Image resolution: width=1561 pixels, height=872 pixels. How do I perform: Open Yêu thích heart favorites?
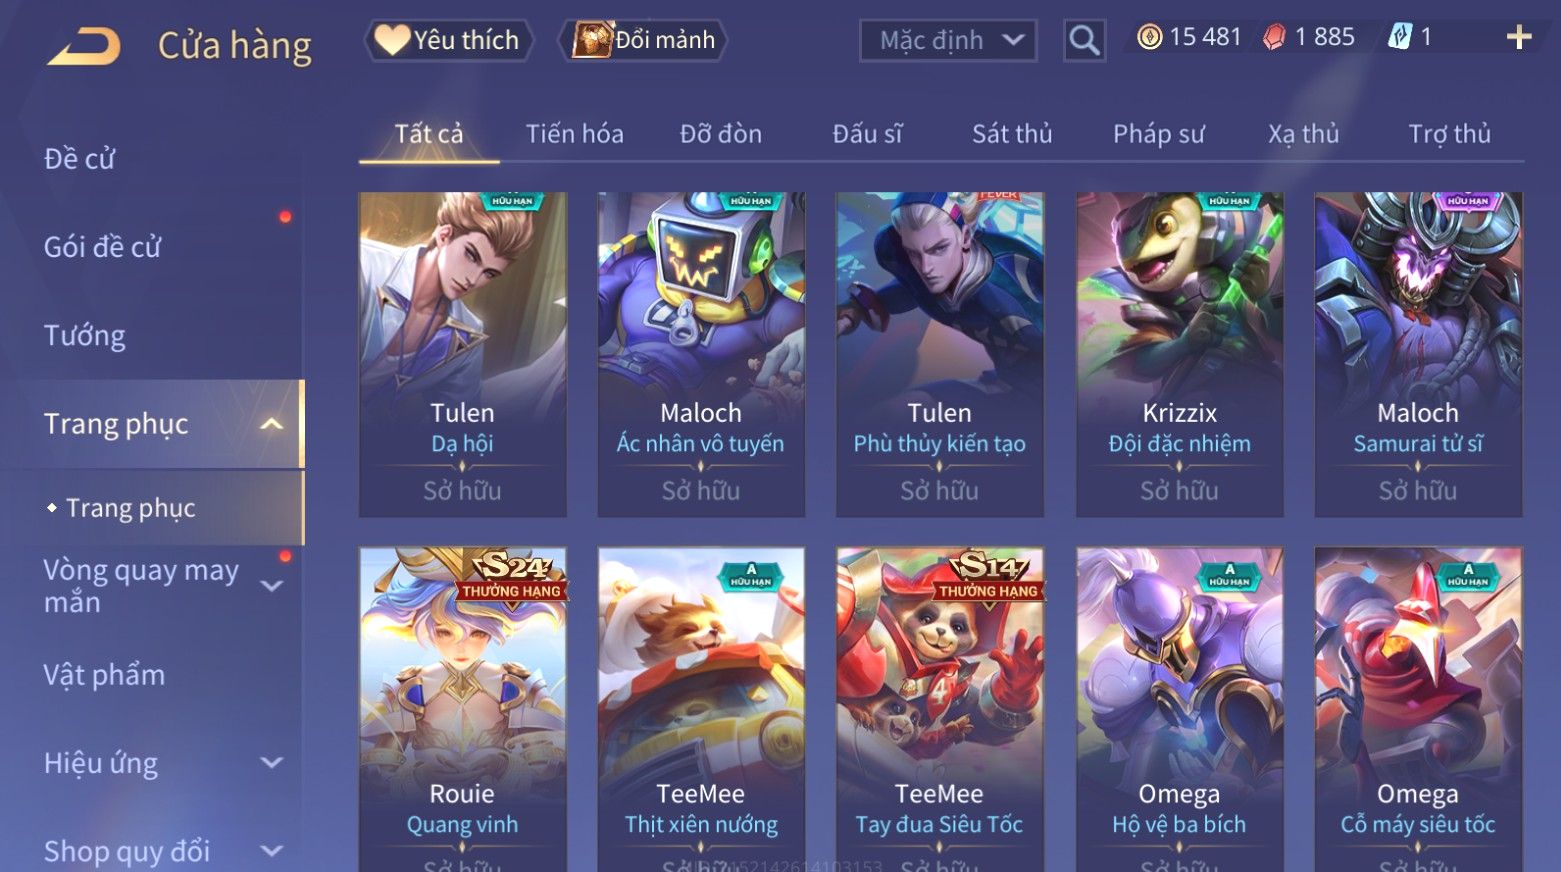(x=447, y=40)
